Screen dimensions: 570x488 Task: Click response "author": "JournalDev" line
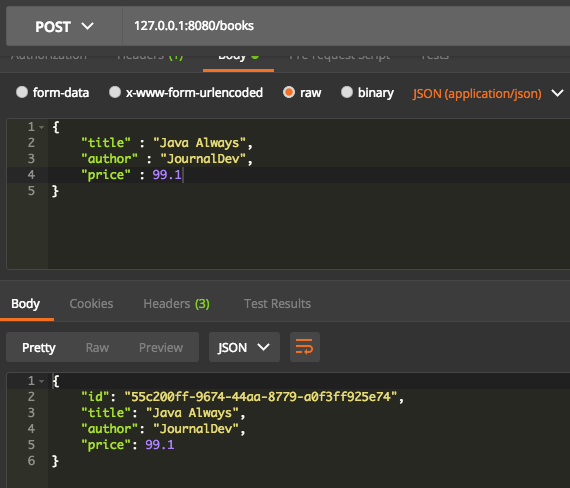point(163,429)
